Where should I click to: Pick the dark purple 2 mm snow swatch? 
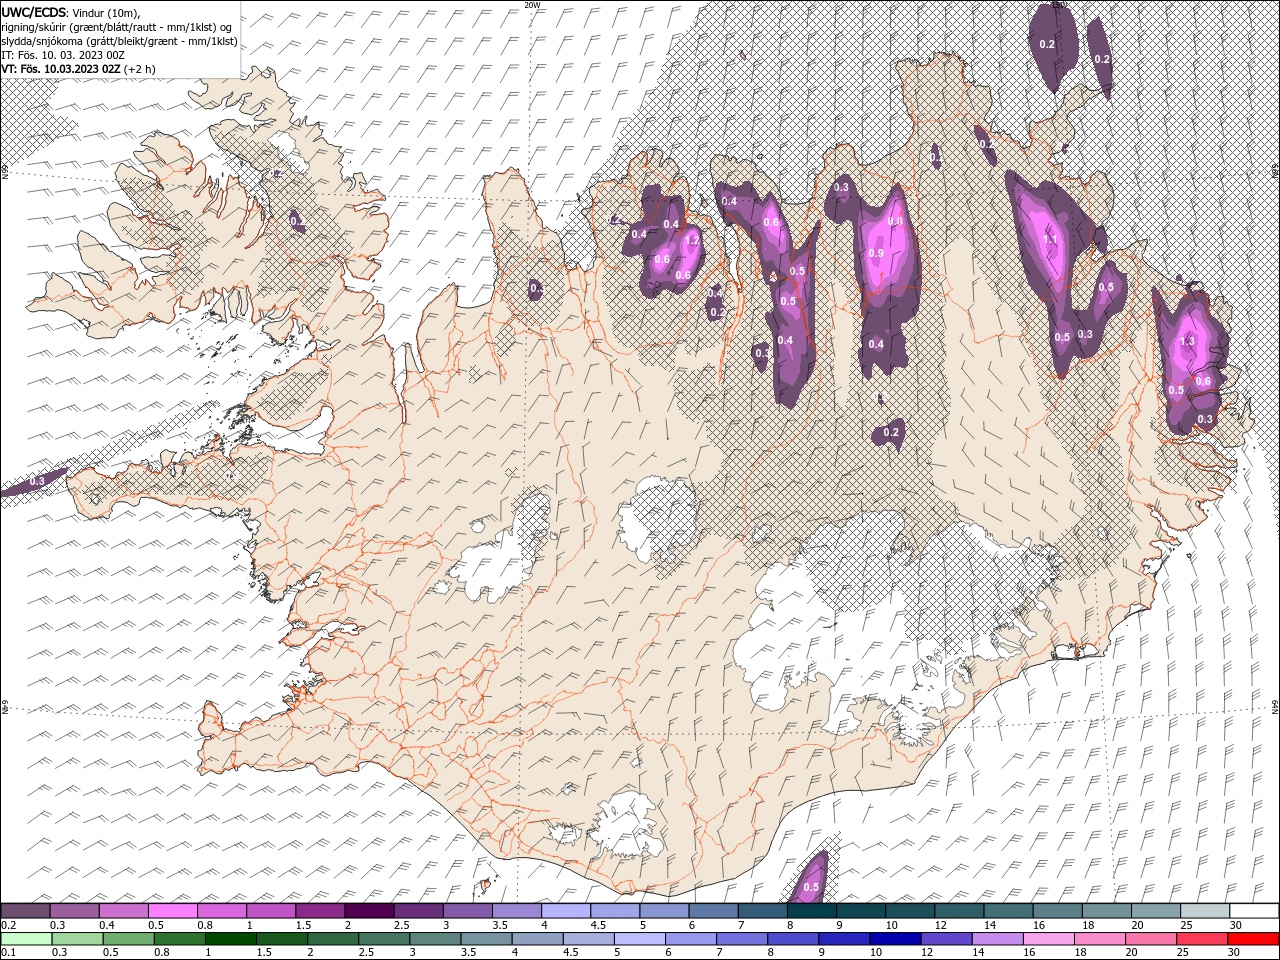[x=369, y=910]
